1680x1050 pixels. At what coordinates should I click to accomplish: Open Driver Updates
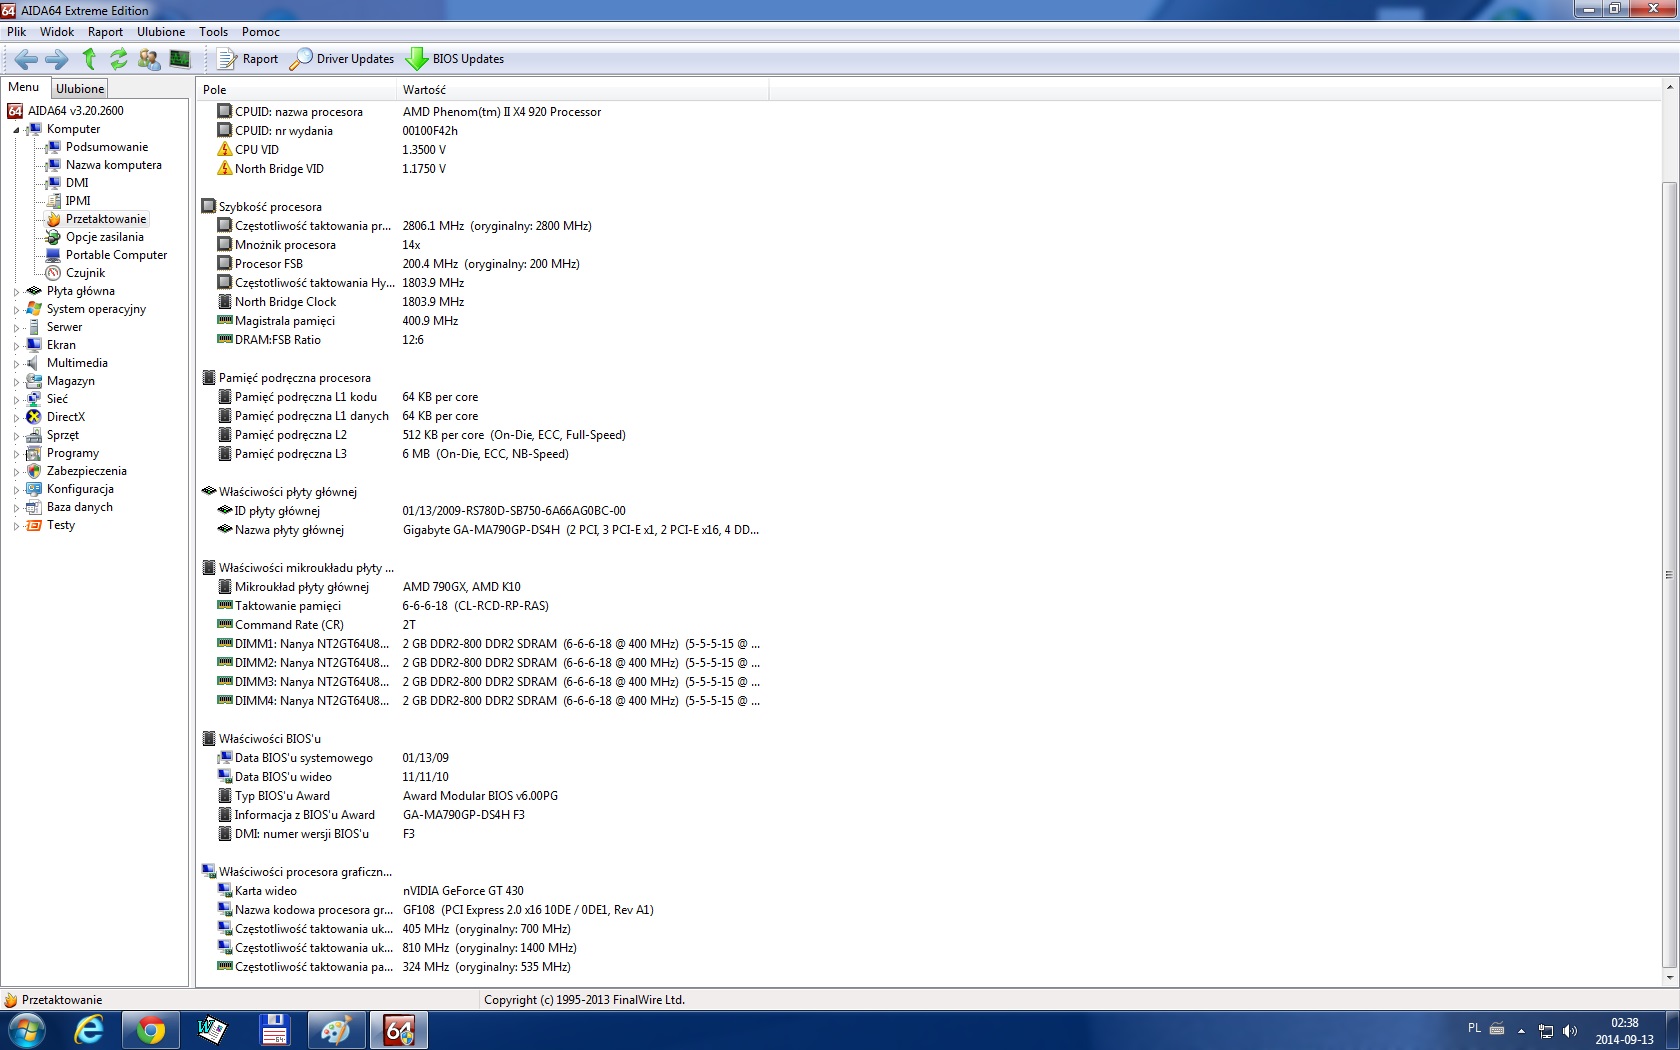pos(342,59)
